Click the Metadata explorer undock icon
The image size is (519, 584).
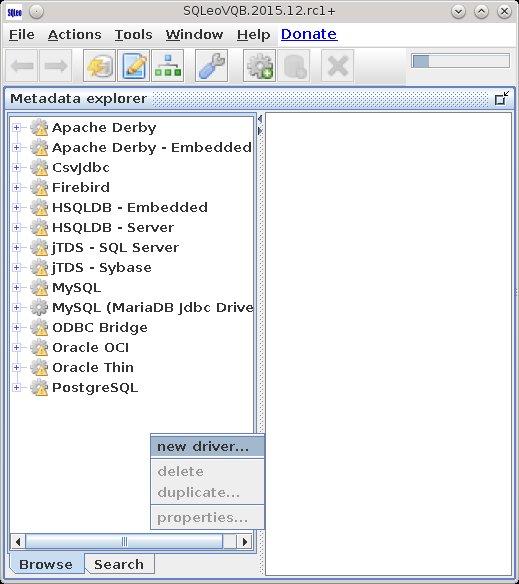(501, 98)
